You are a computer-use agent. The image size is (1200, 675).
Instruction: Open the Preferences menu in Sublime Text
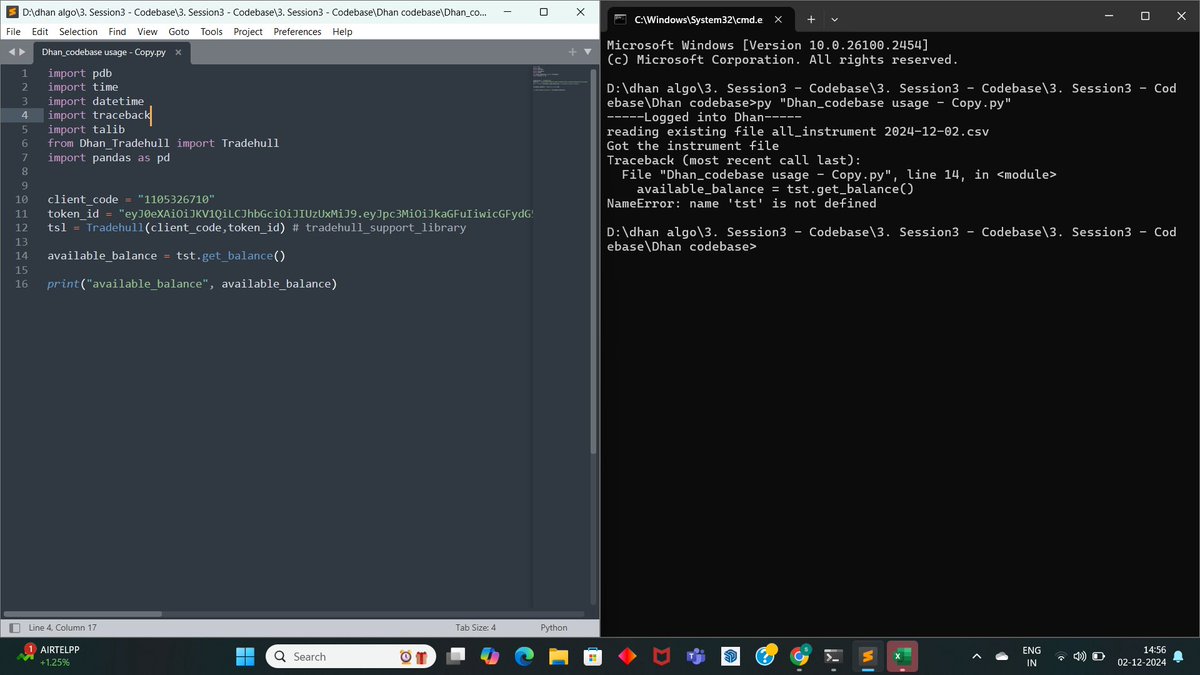click(x=297, y=31)
